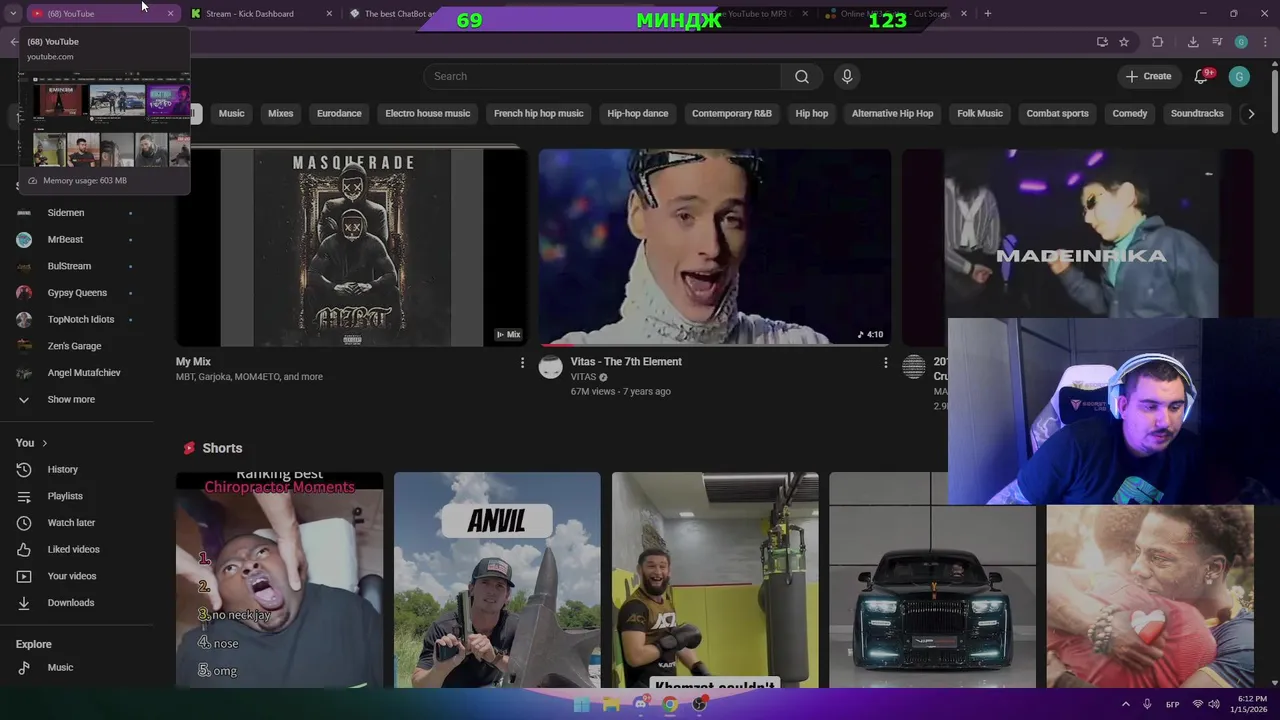The width and height of the screenshot is (1280, 720).
Task: Open Chrome extensions puzzle icon
Action: [x=1158, y=42]
